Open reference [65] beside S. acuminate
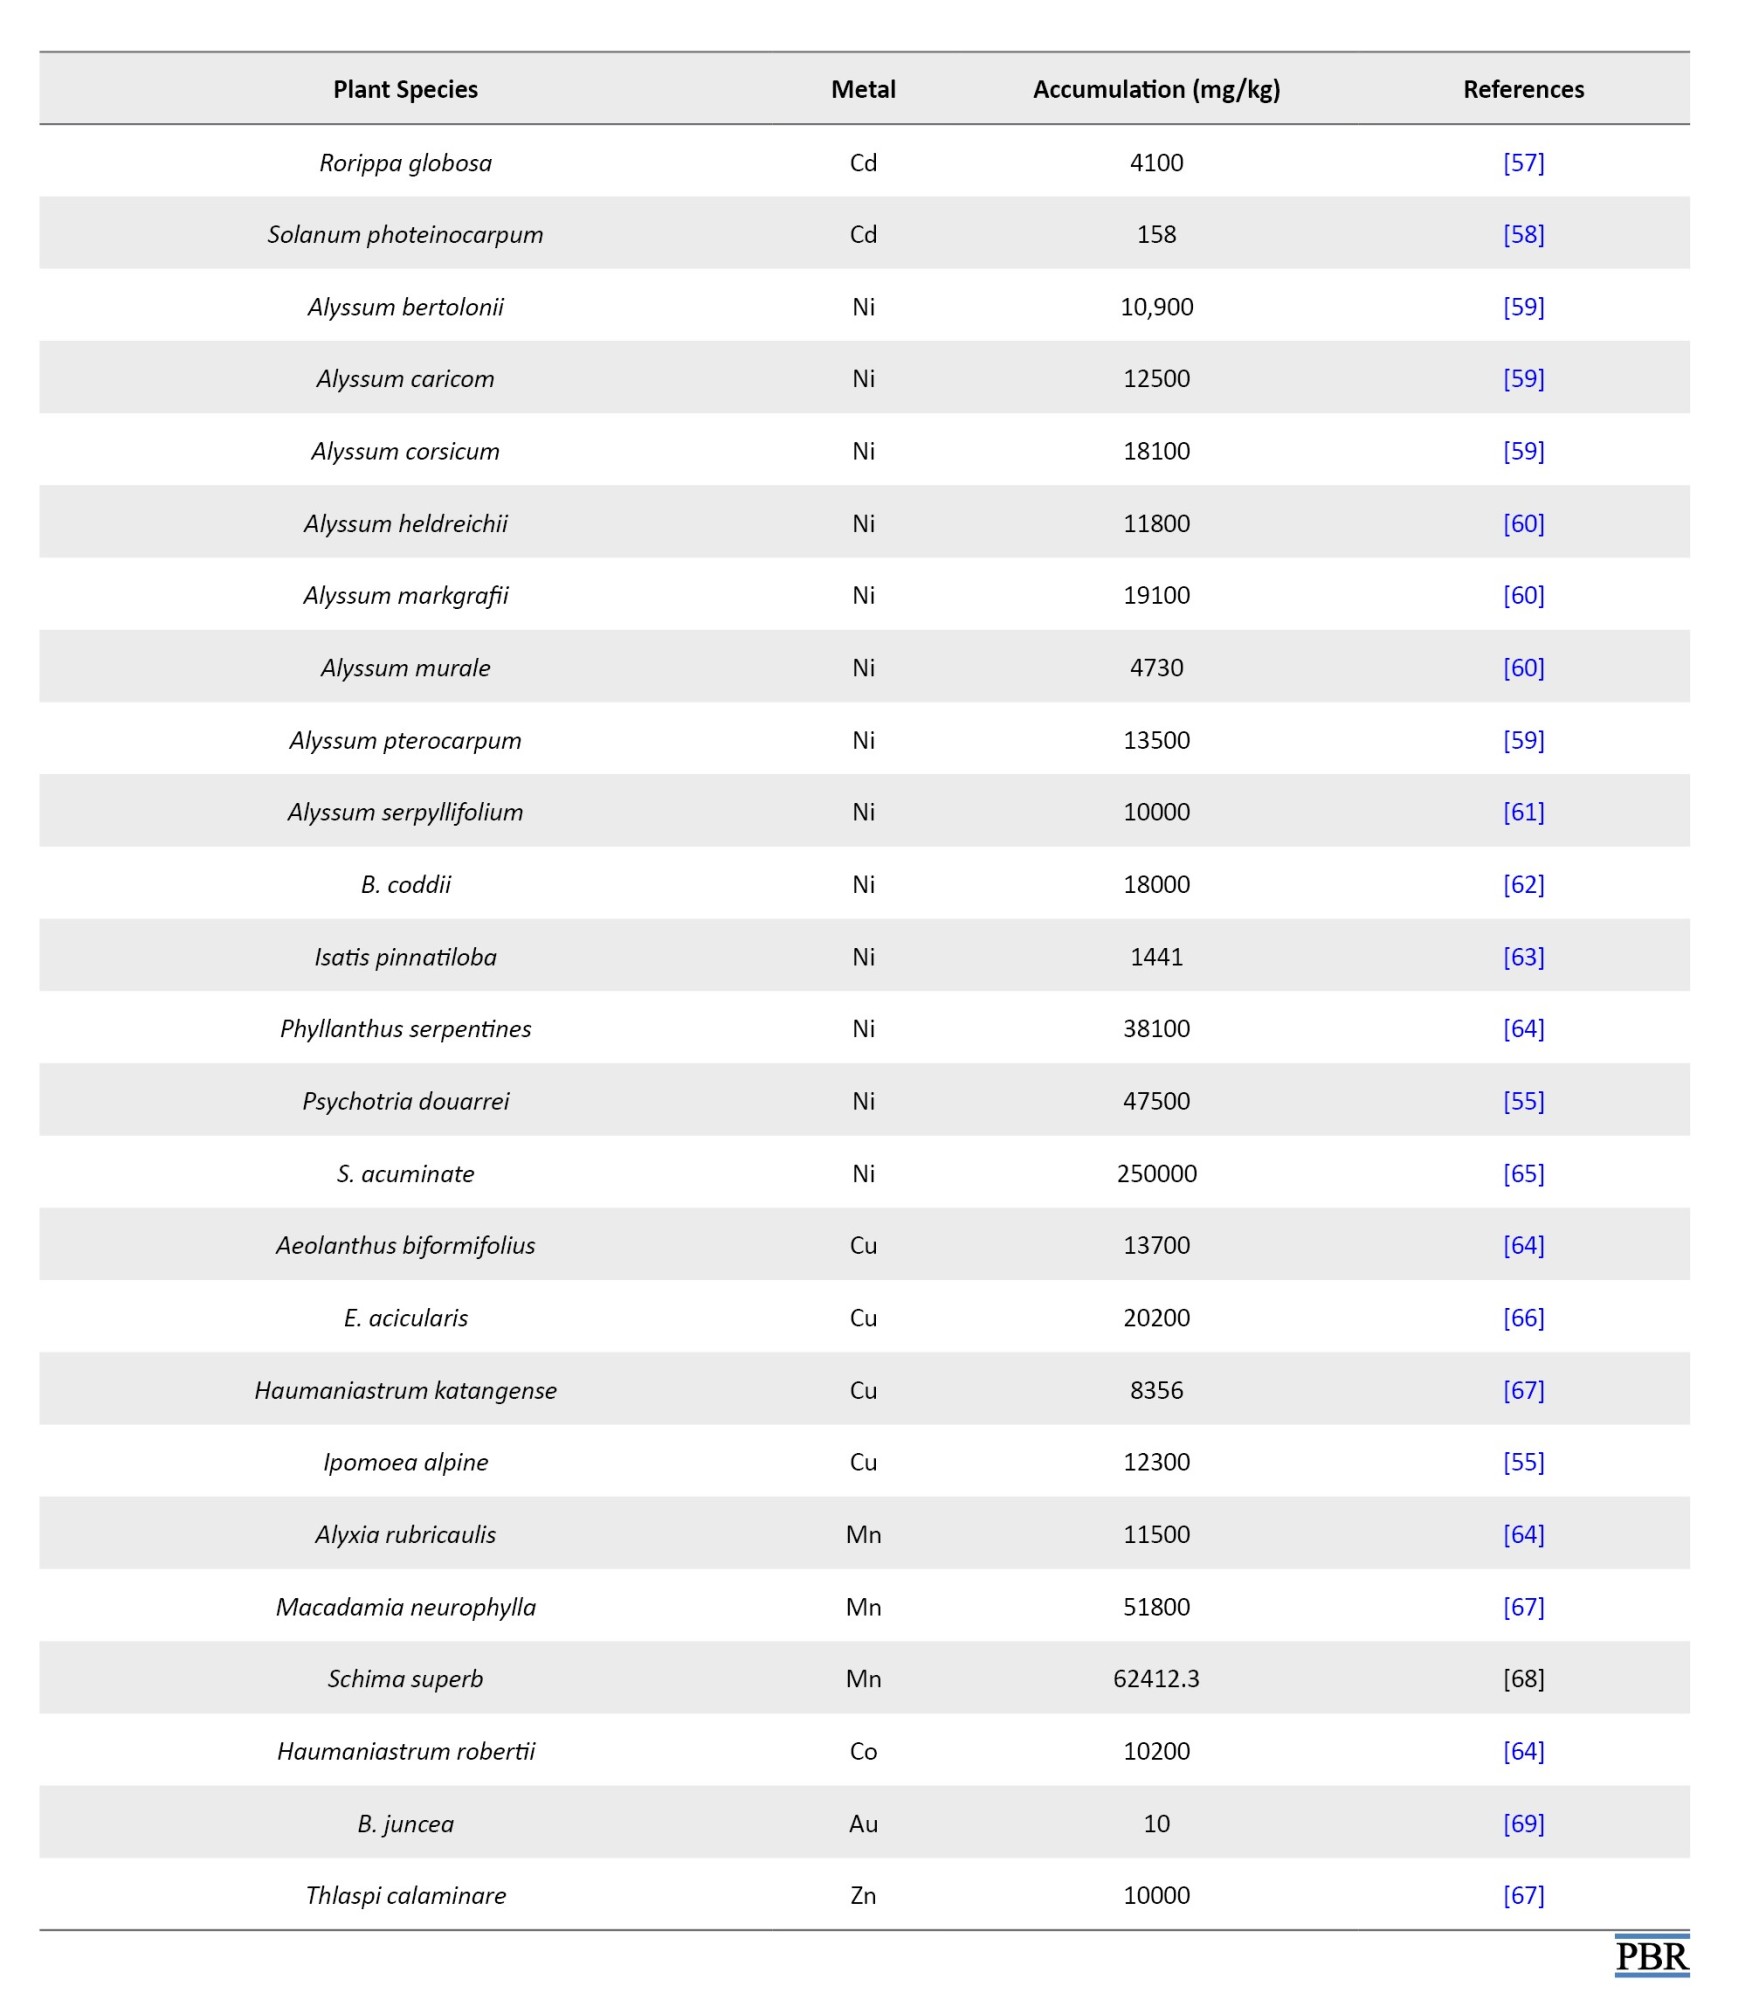Screen dimensions: 1752x2000 pyautogui.click(x=1523, y=1173)
